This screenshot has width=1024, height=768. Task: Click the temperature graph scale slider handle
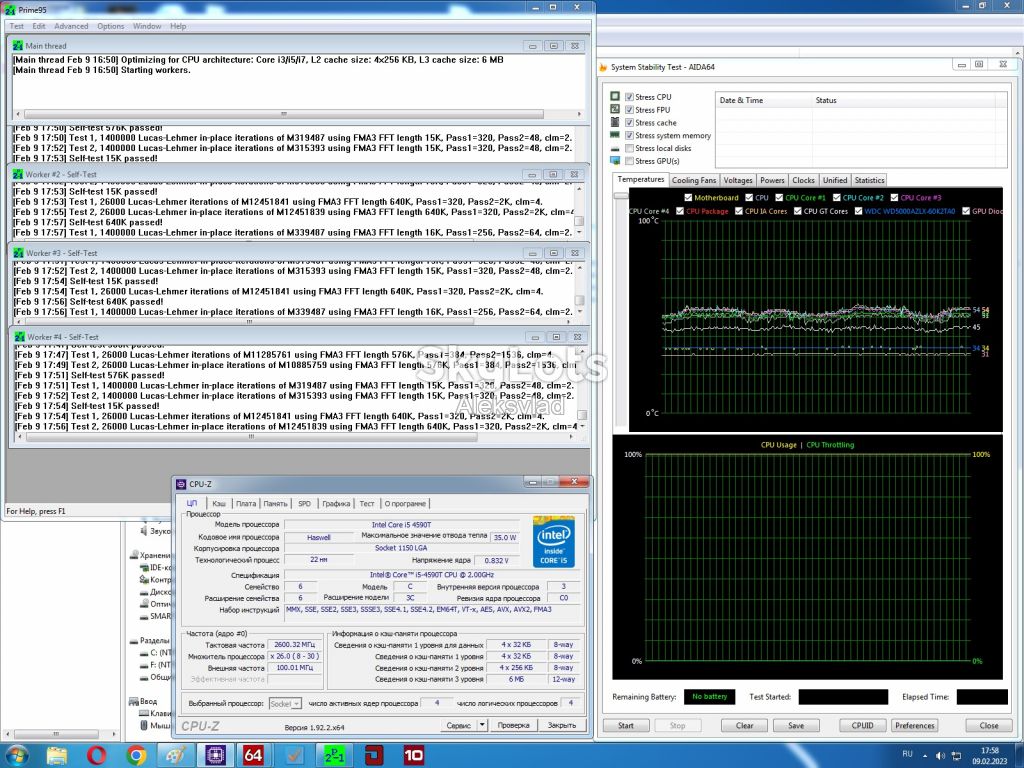click(x=621, y=195)
